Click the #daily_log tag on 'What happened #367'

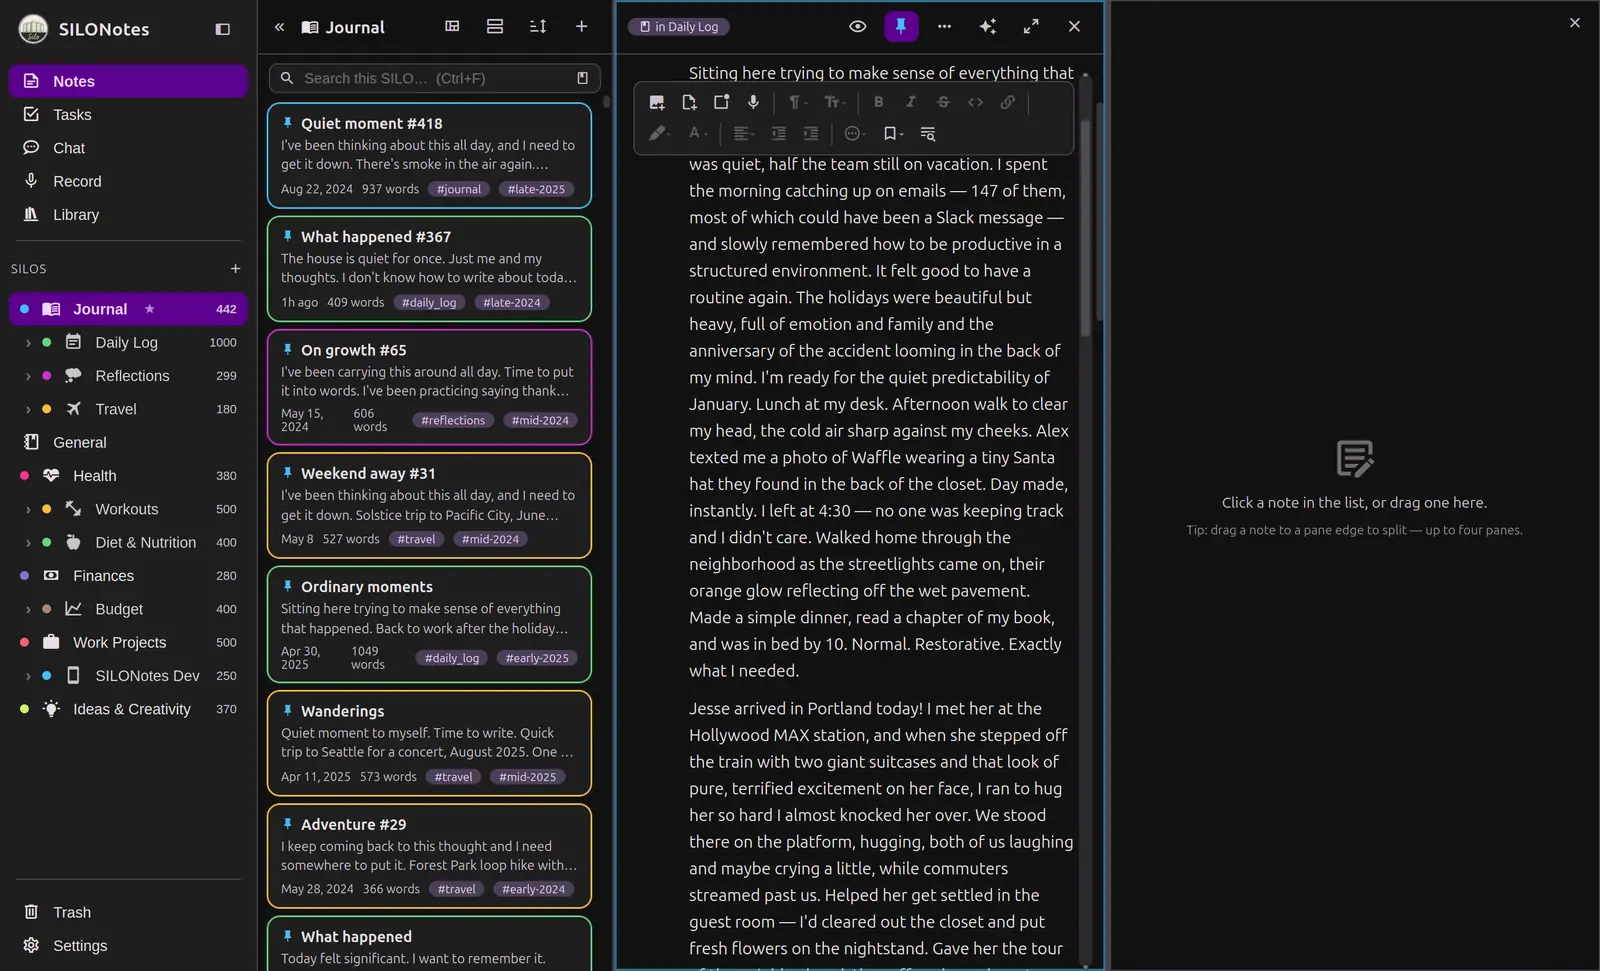coord(429,302)
